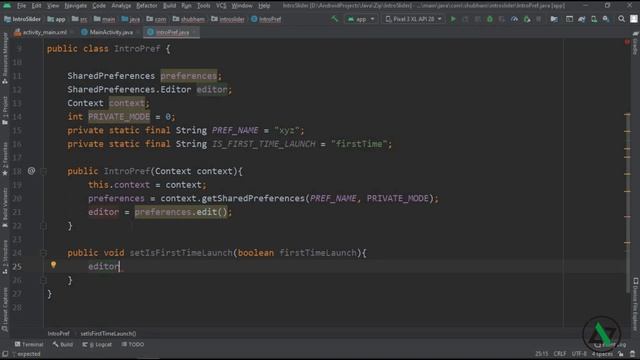The image size is (640, 360).
Task: Open the SDK Manager icon
Action: click(x=606, y=19)
